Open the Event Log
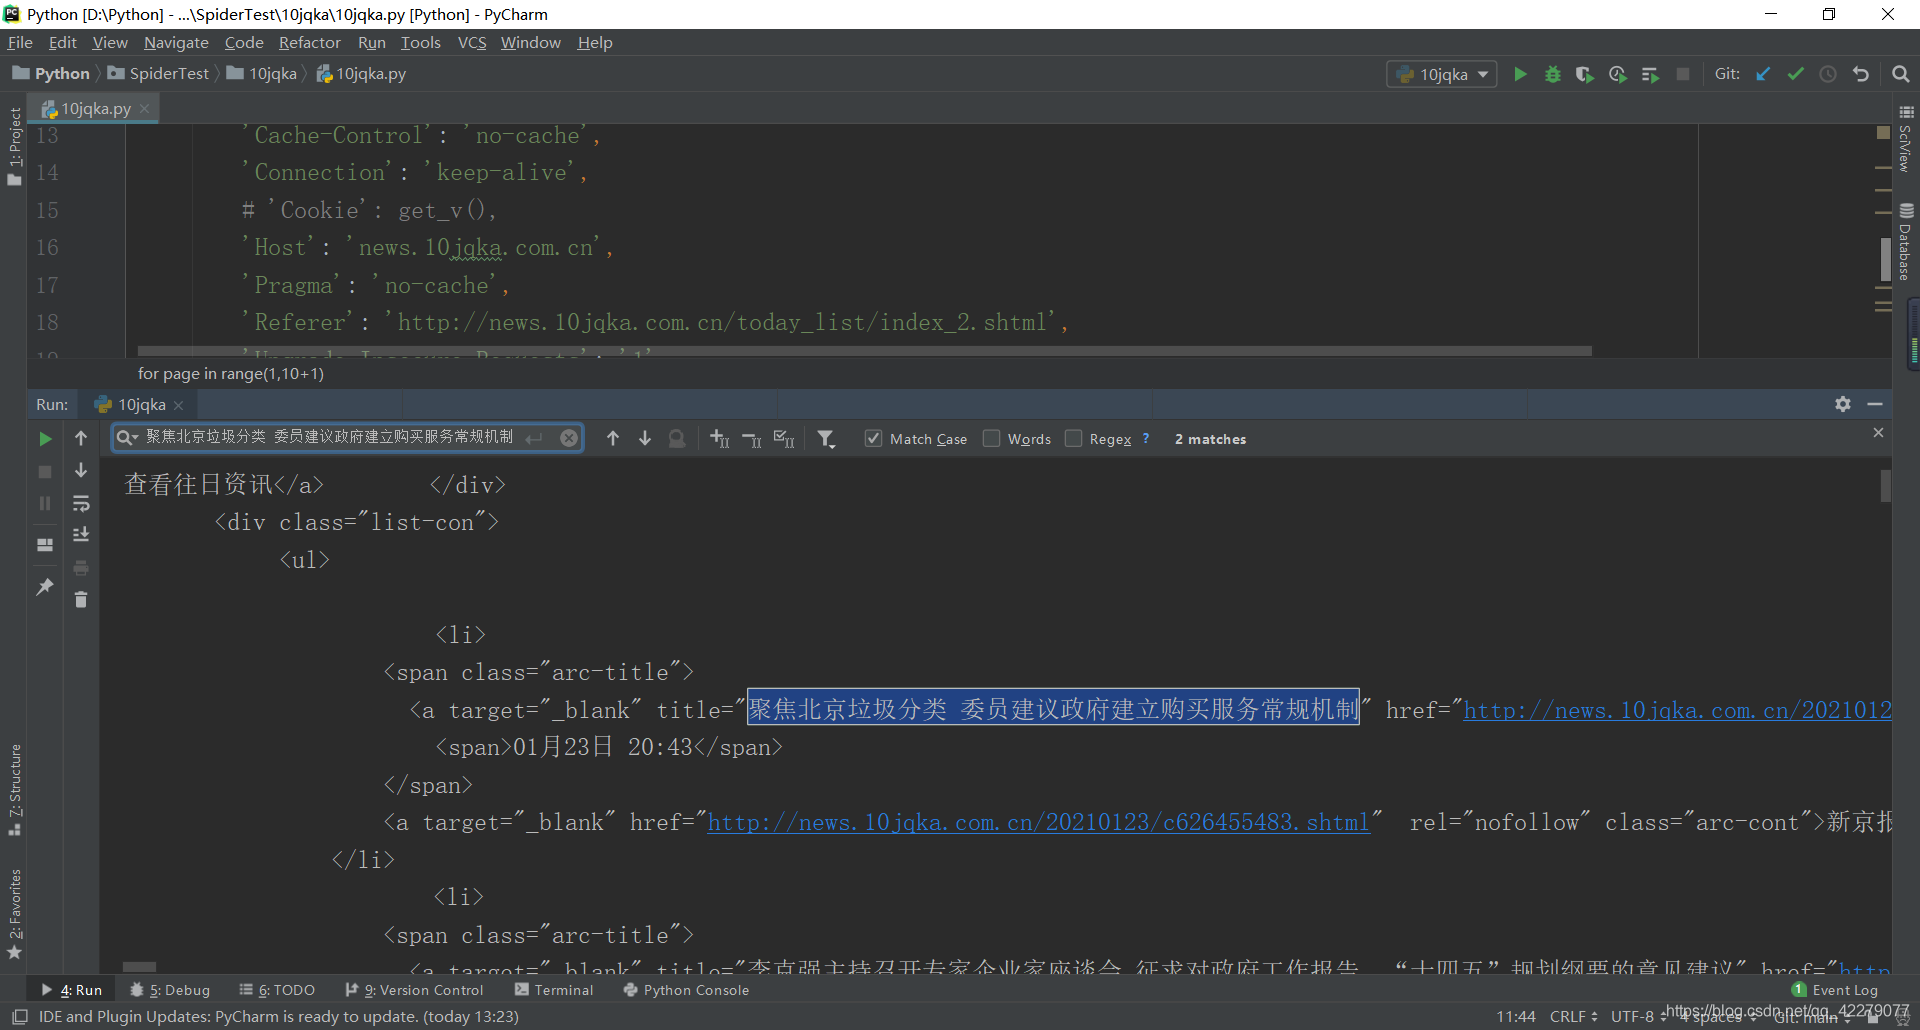Viewport: 1920px width, 1030px height. [x=1835, y=990]
